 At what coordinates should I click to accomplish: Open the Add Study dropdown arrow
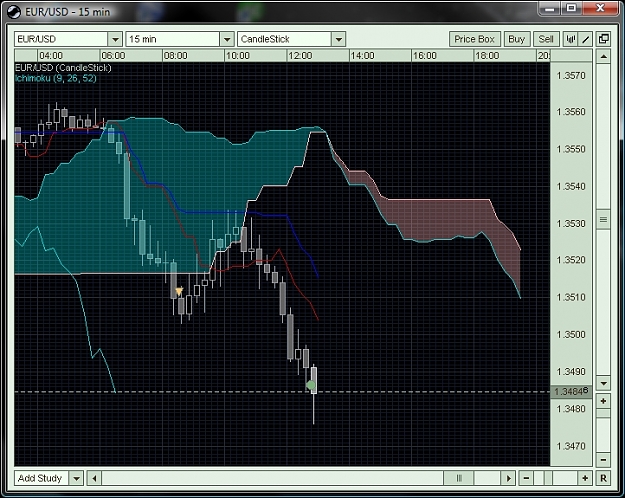coord(76,478)
